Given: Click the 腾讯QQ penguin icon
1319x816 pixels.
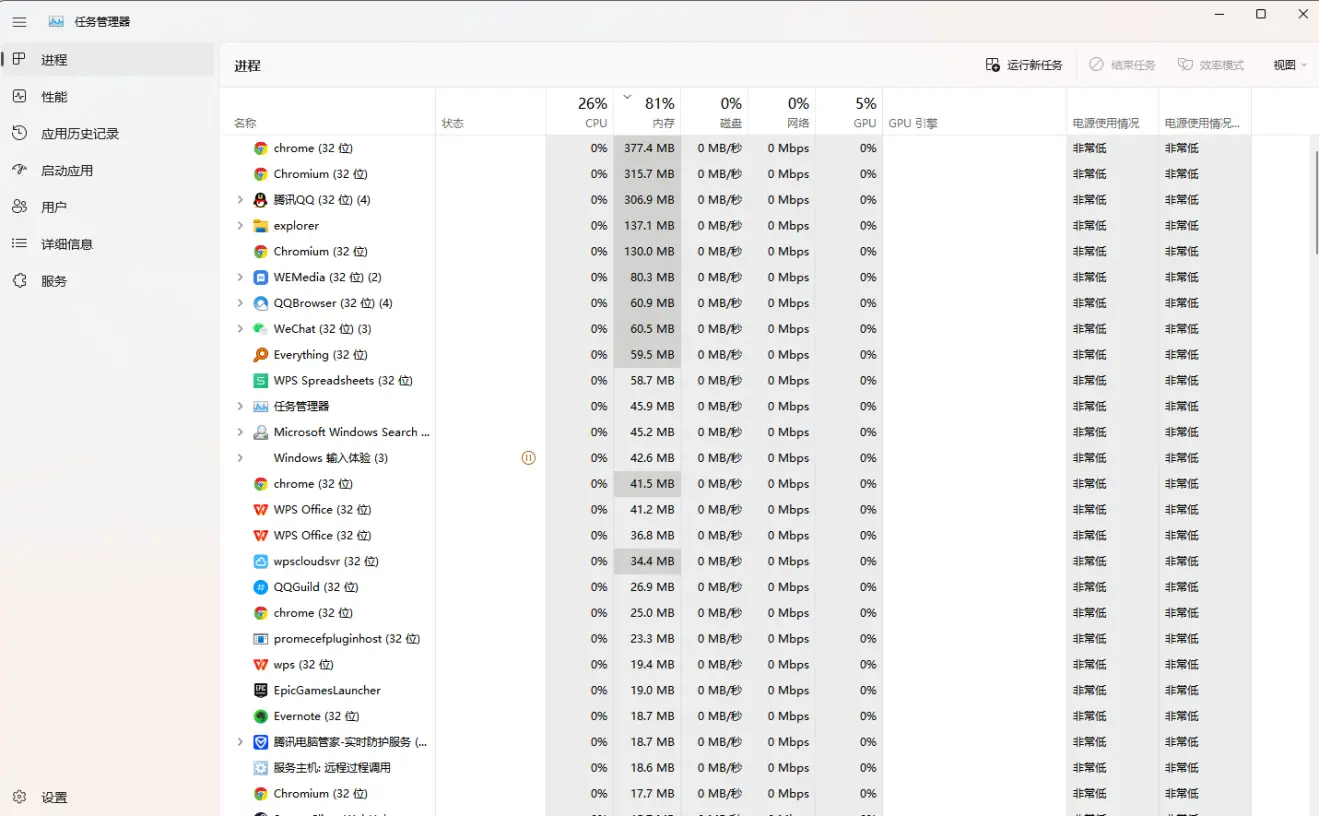Looking at the screenshot, I should (x=260, y=200).
